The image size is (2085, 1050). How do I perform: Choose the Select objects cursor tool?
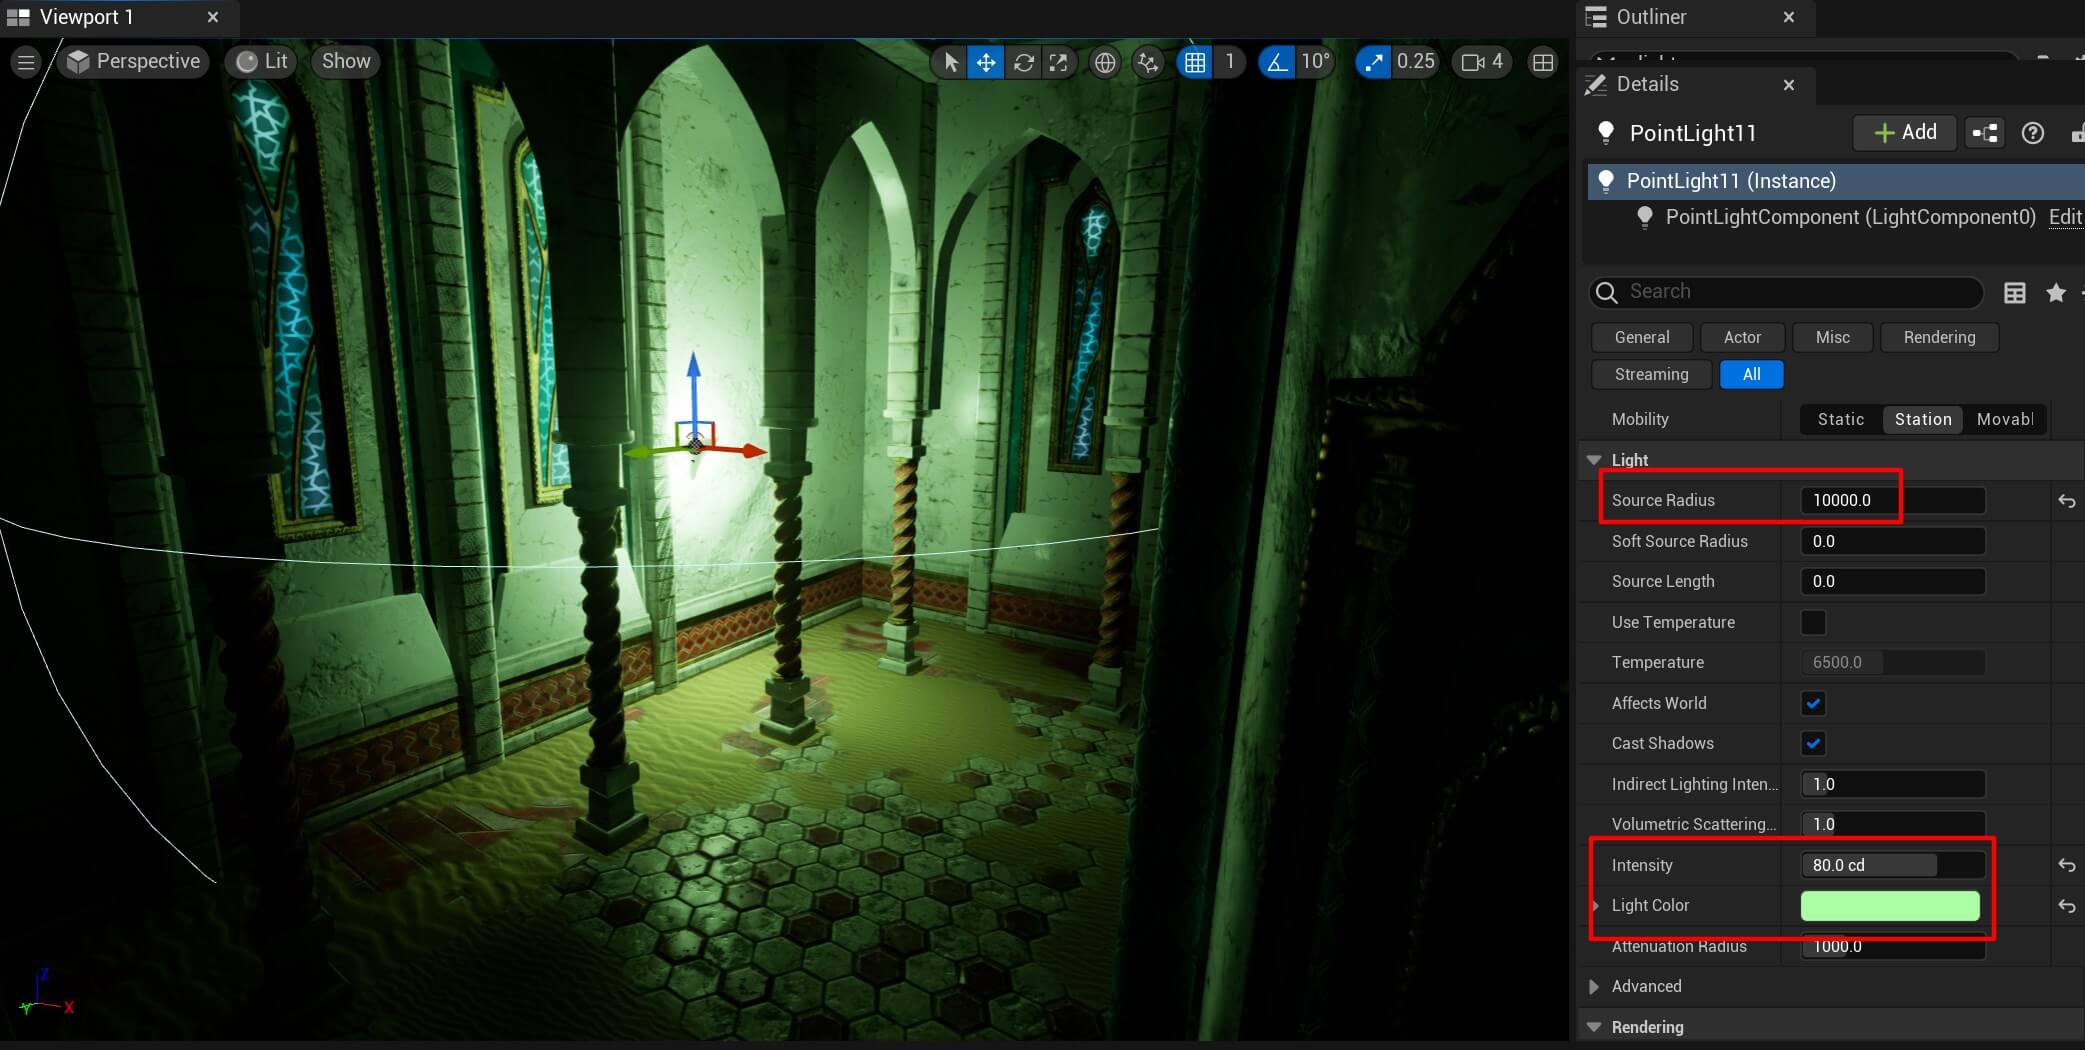[x=950, y=62]
